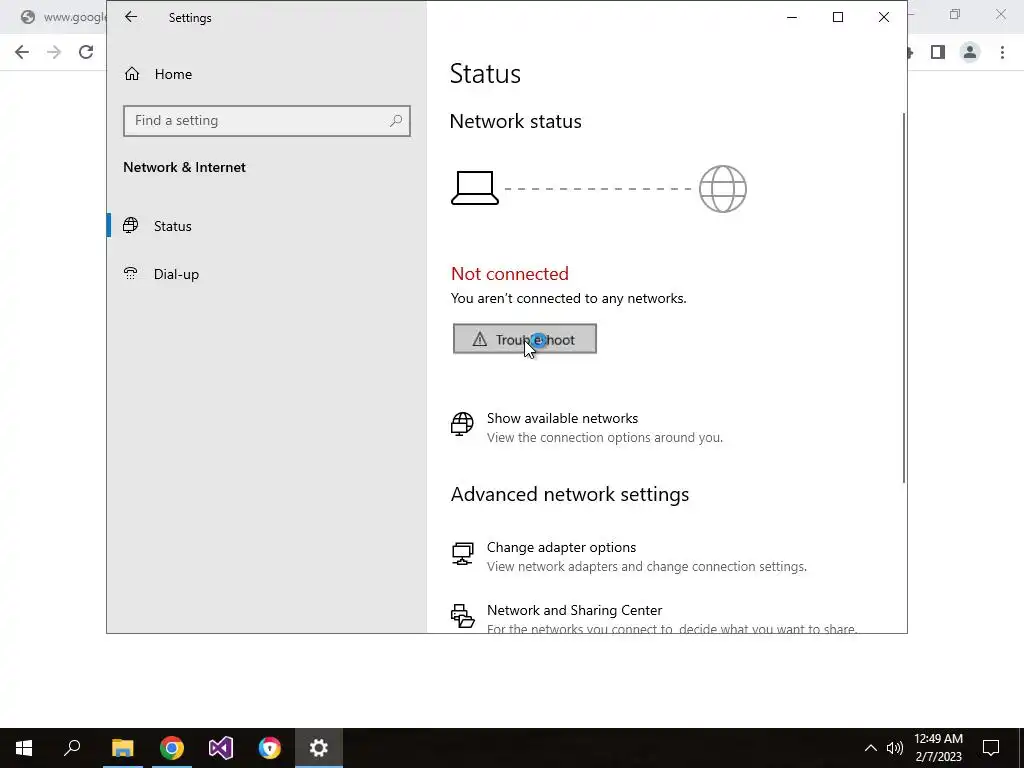Select Dial-up in the sidebar
Image resolution: width=1024 pixels, height=768 pixels.
pyautogui.click(x=266, y=274)
